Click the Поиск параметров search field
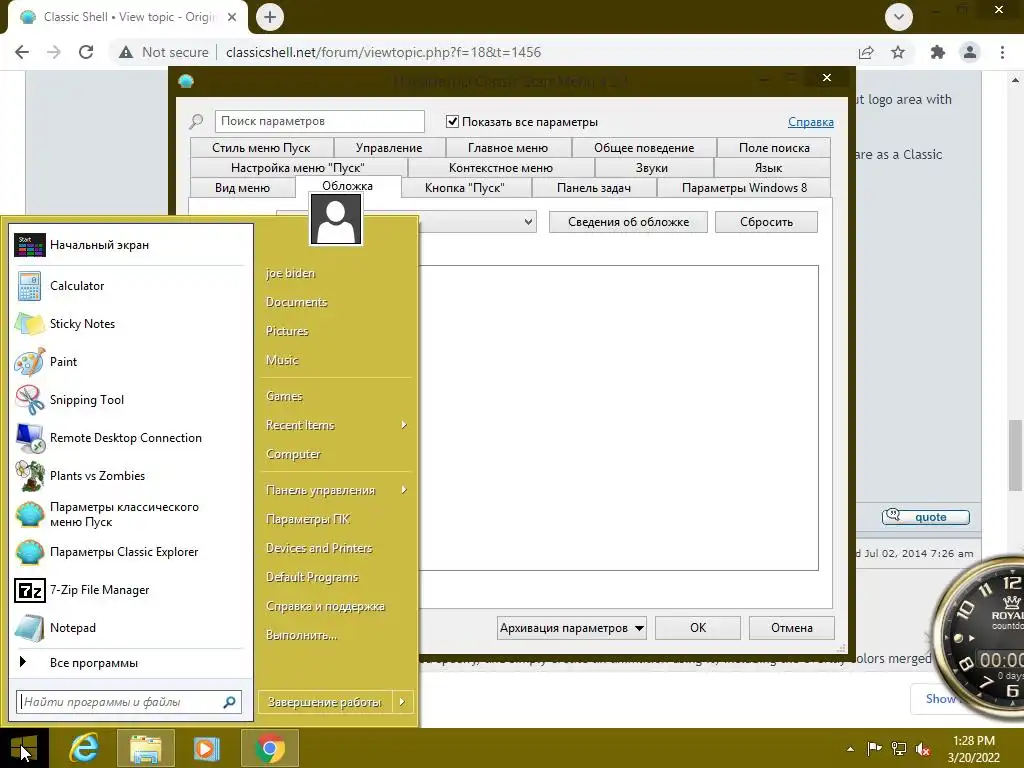 pos(319,121)
